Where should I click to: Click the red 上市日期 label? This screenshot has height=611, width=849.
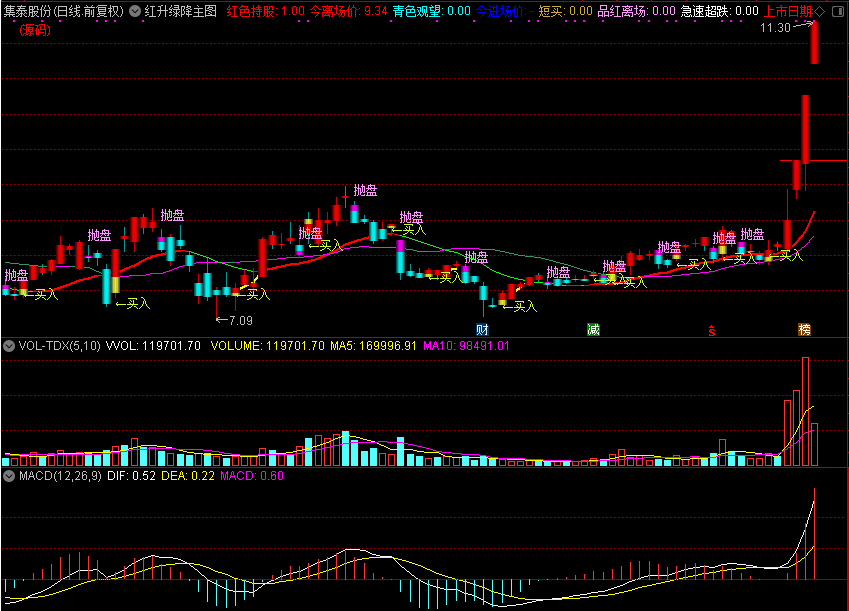(788, 11)
